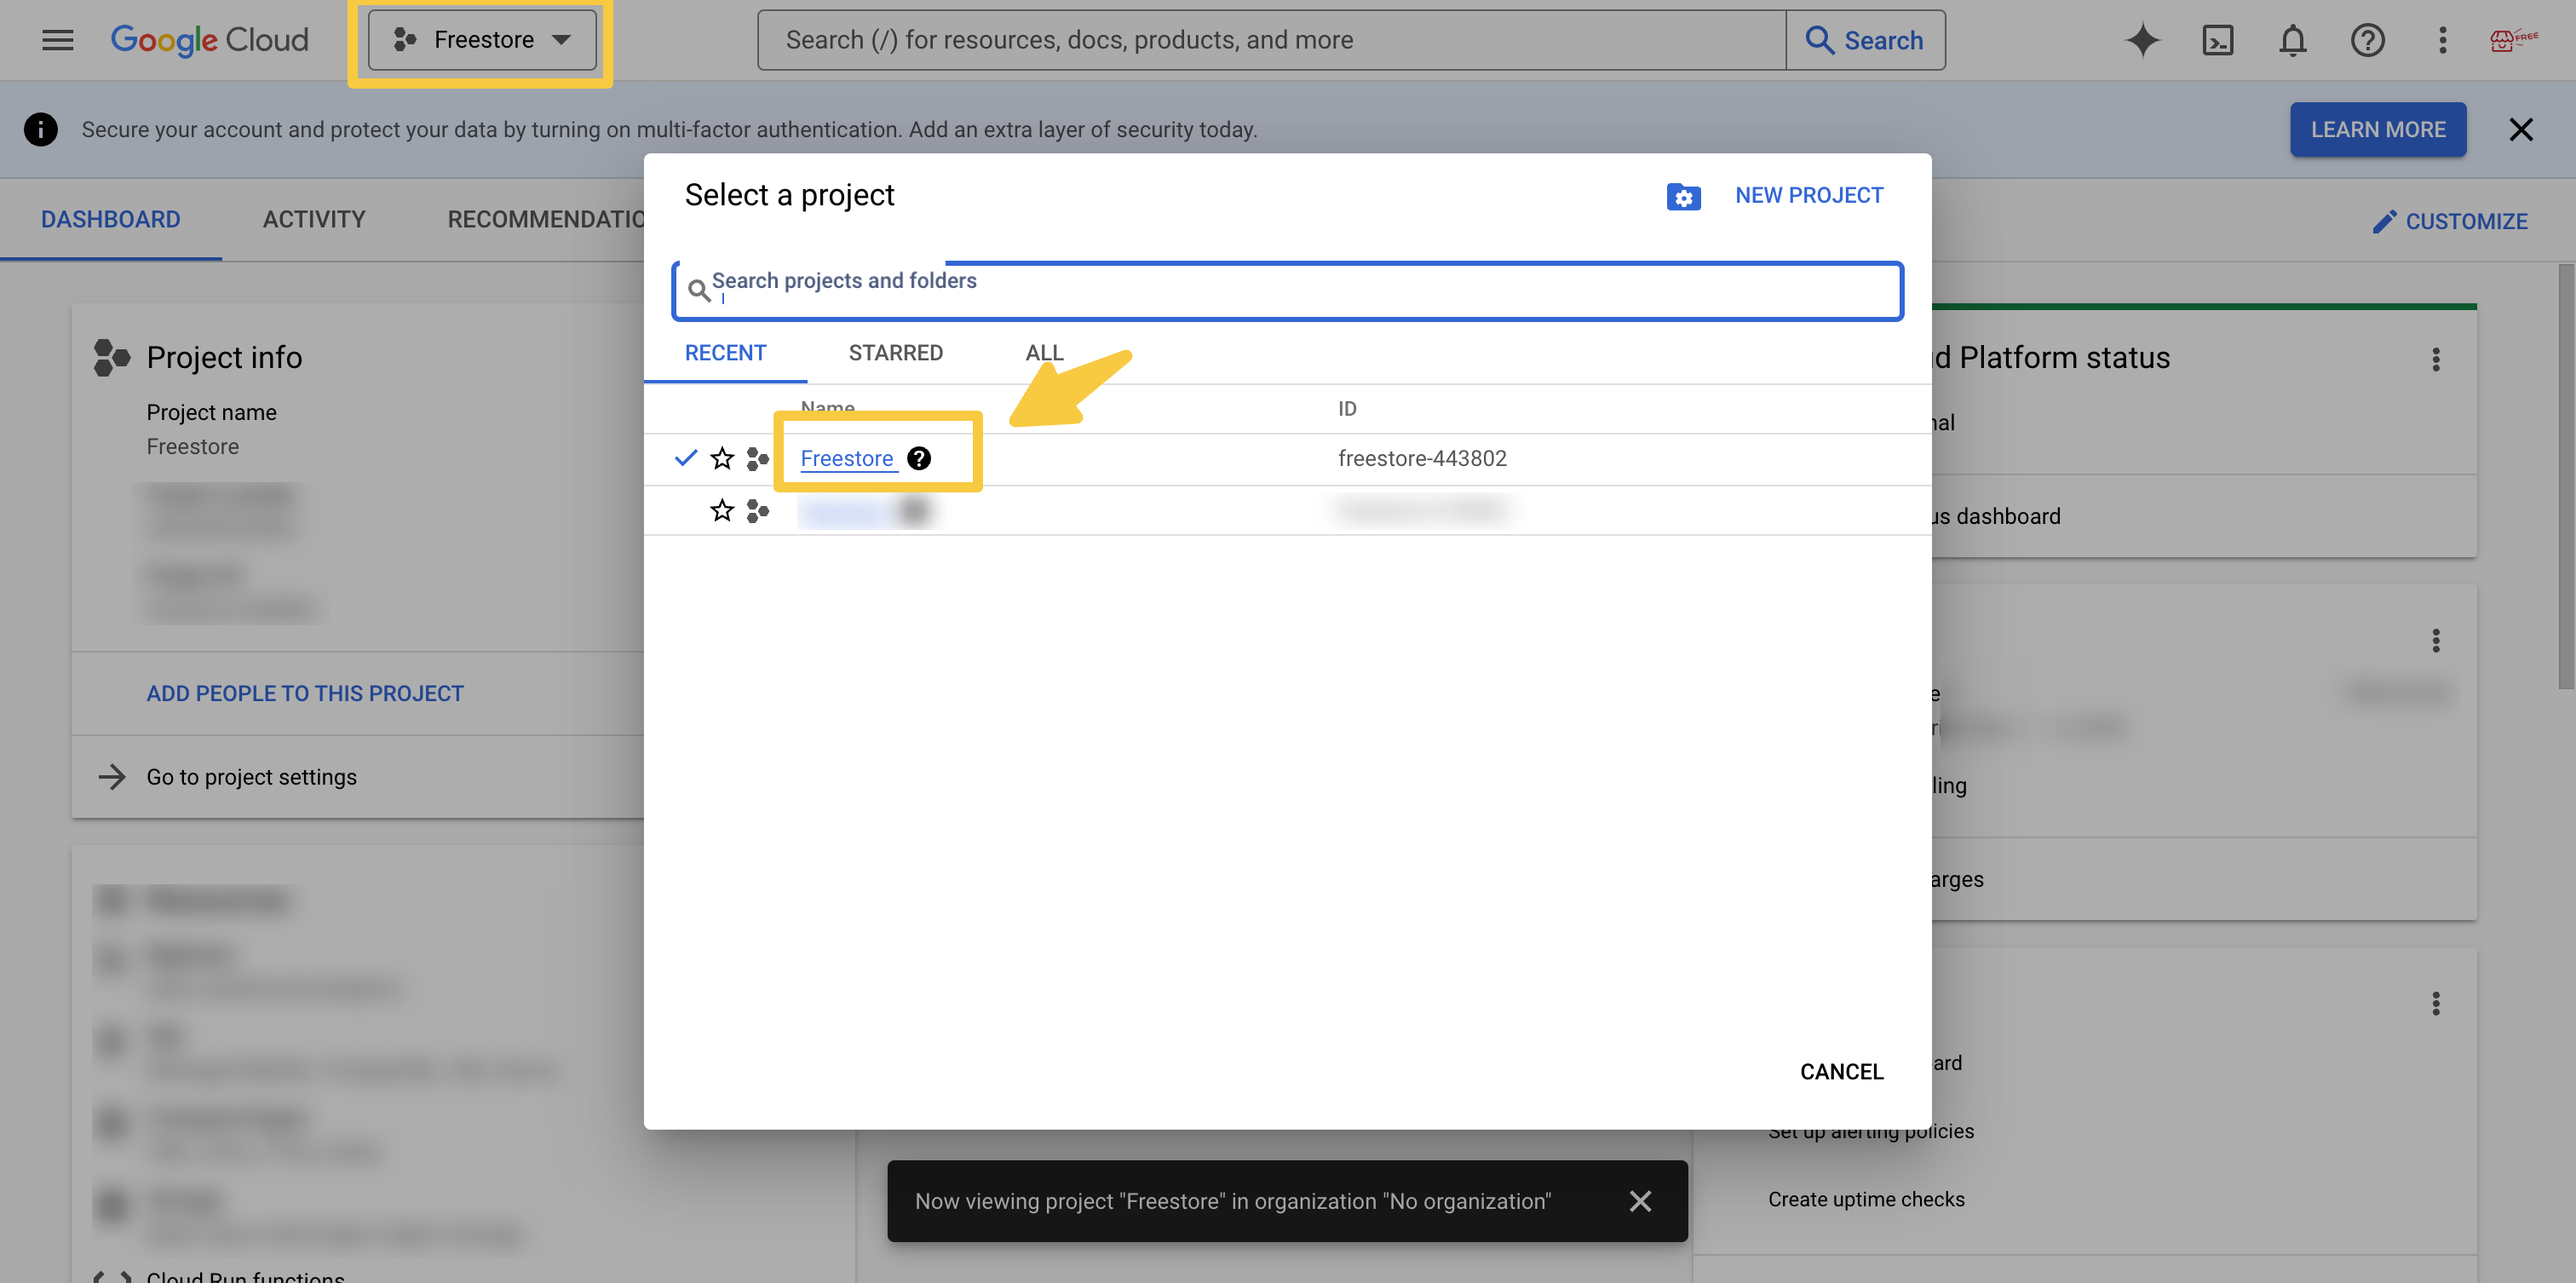The width and height of the screenshot is (2576, 1283).
Task: Click ADD PEOPLE TO THIS PROJECT
Action: [305, 693]
